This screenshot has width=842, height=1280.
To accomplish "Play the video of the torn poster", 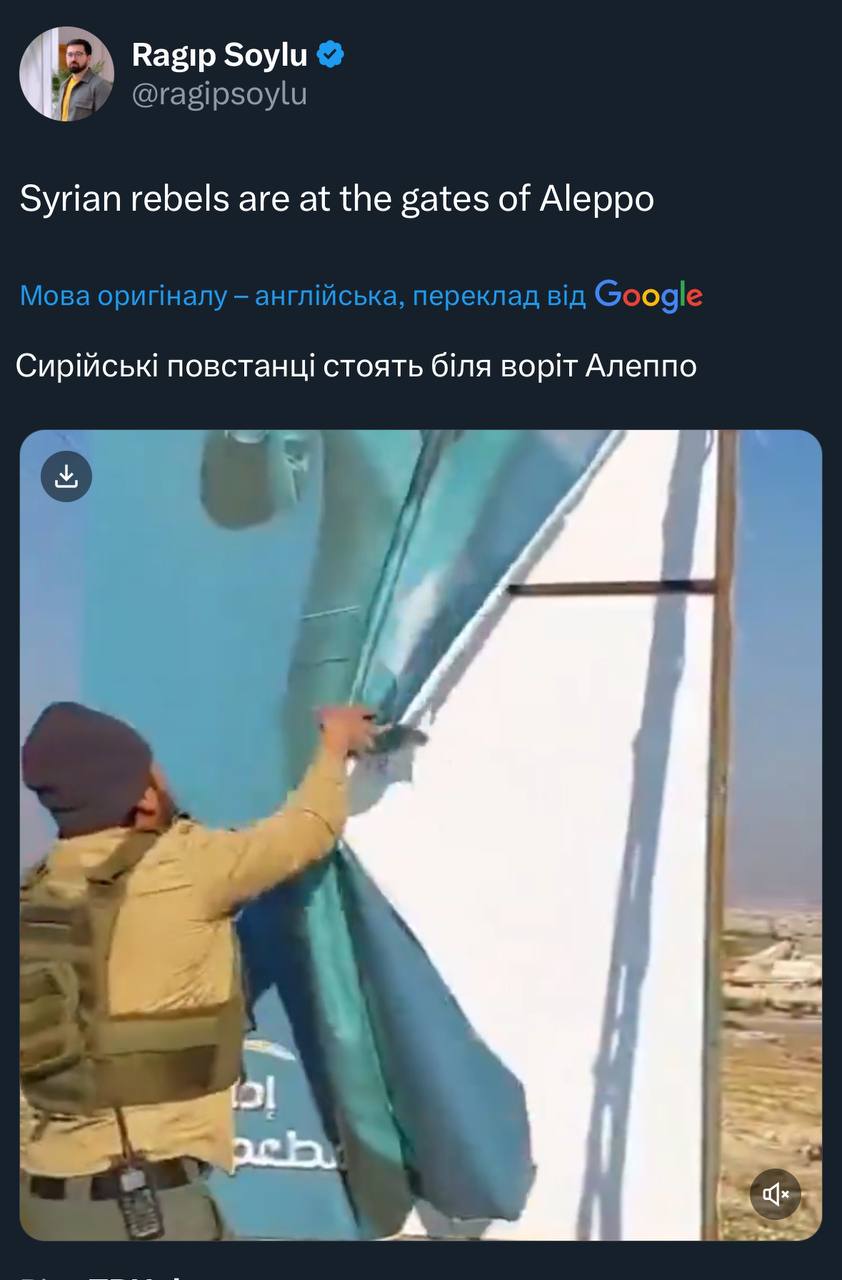I will click(x=421, y=835).
